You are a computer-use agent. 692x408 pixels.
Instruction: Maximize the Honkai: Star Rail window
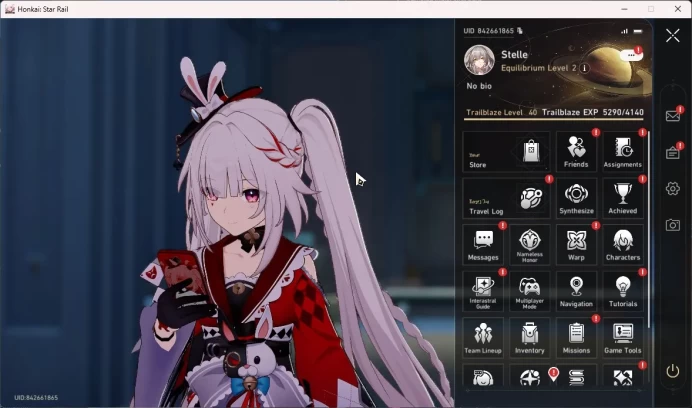(x=651, y=9)
